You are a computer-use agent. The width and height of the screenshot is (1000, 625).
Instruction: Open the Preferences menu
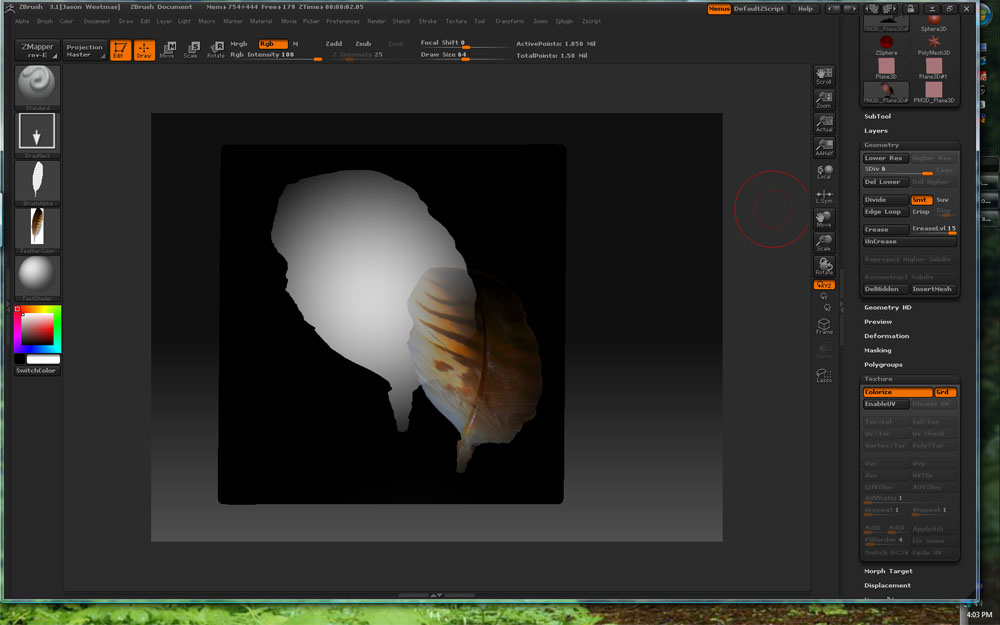[x=343, y=21]
